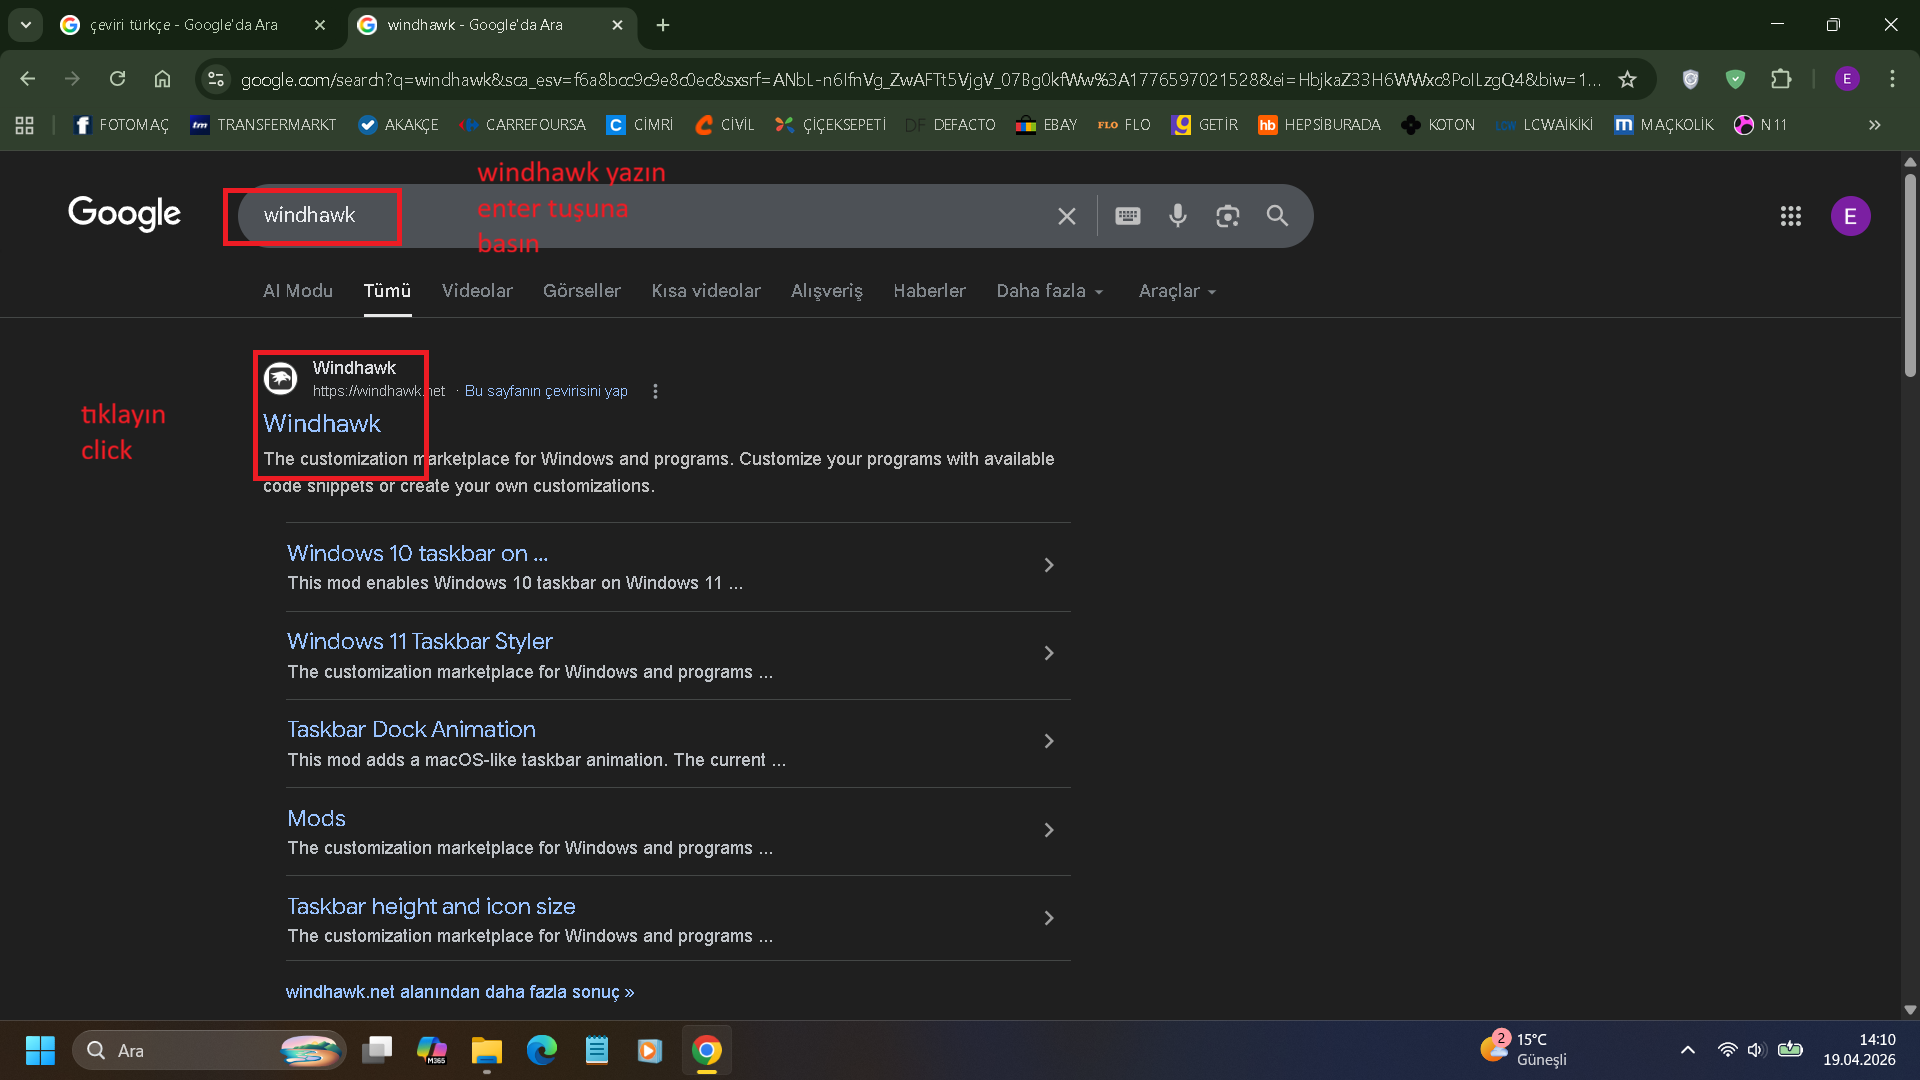Switch to the Videolar tab

[x=477, y=291]
